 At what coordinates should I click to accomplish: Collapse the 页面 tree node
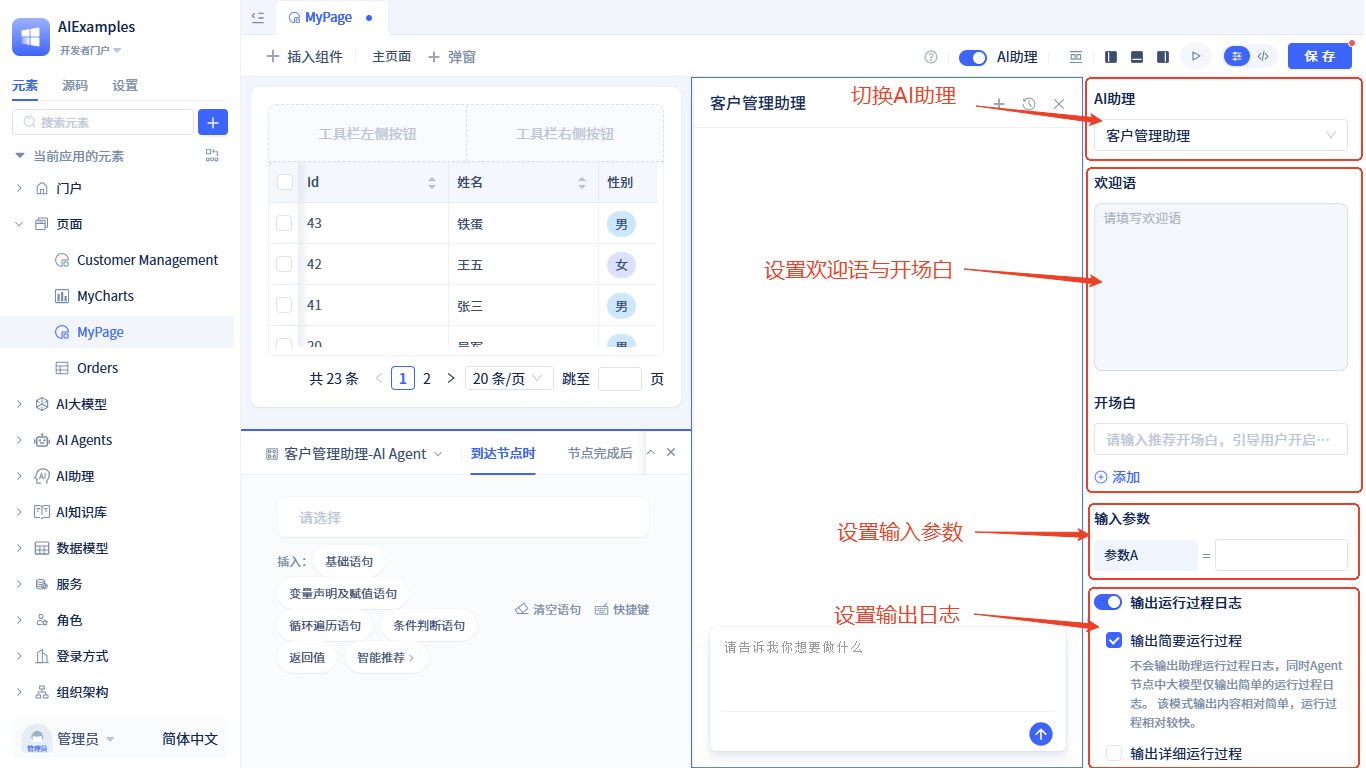(x=19, y=224)
